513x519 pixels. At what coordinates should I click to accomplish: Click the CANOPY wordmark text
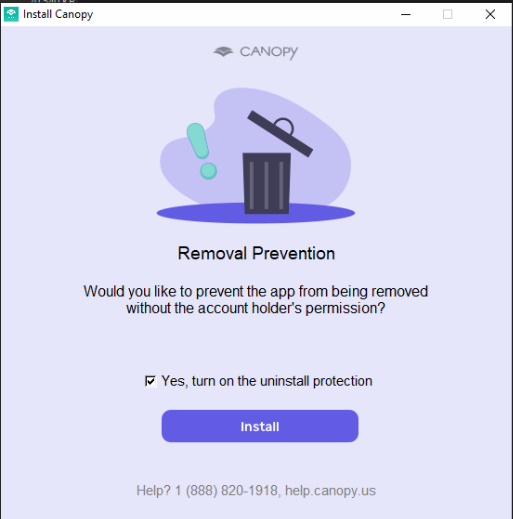[269, 52]
